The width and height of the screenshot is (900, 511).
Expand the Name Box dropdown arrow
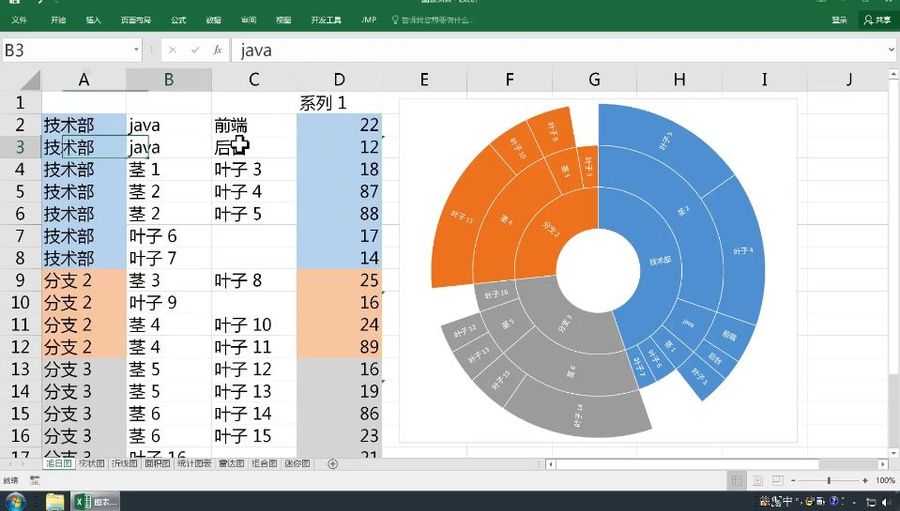pyautogui.click(x=136, y=50)
